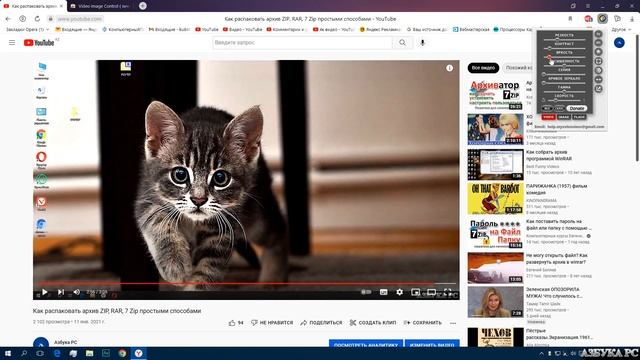Viewport: 640px width, 360px height.
Task: Click the НЕ НРАВИТСЯ dislike button
Action: point(272,322)
